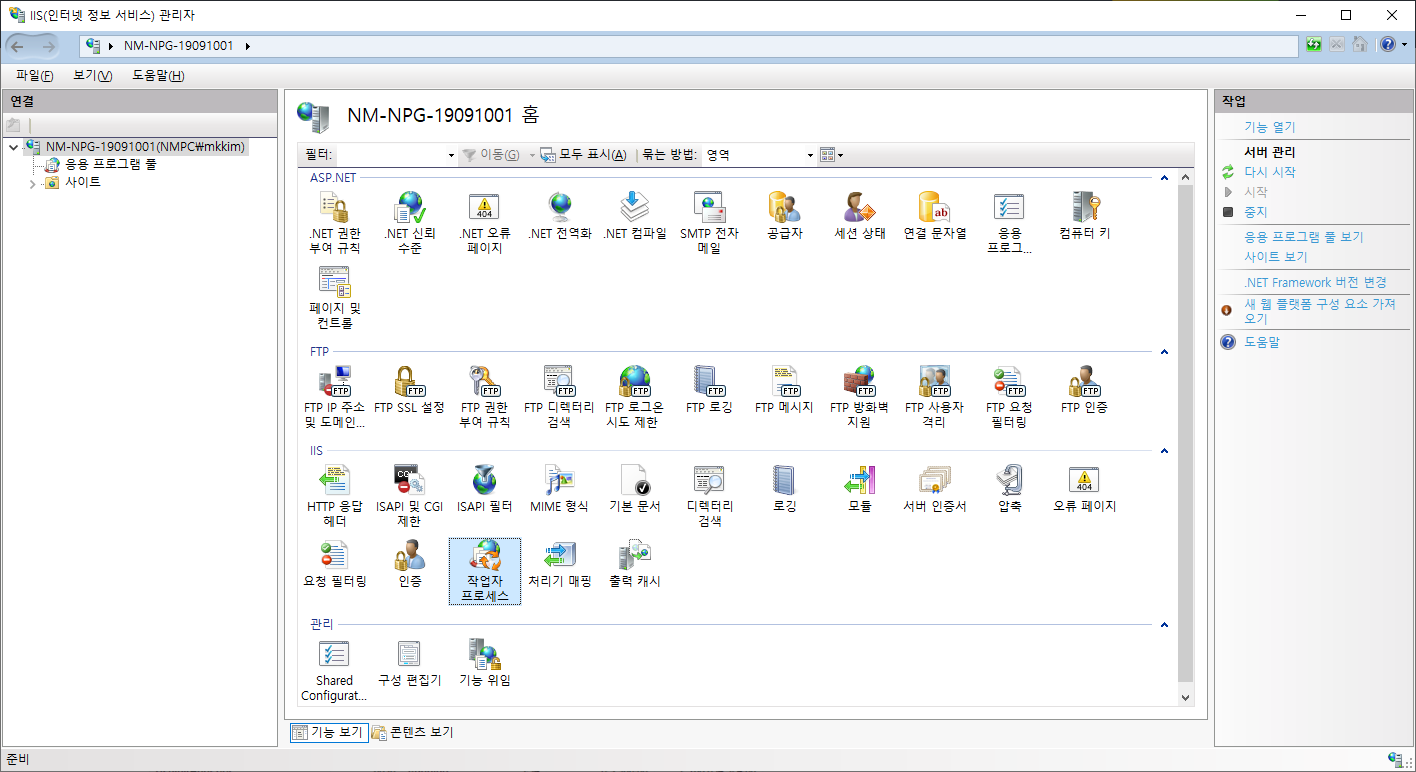Viewport: 1416px width, 772px height.
Task: Open FTP 로깅 icon
Action: click(x=709, y=391)
